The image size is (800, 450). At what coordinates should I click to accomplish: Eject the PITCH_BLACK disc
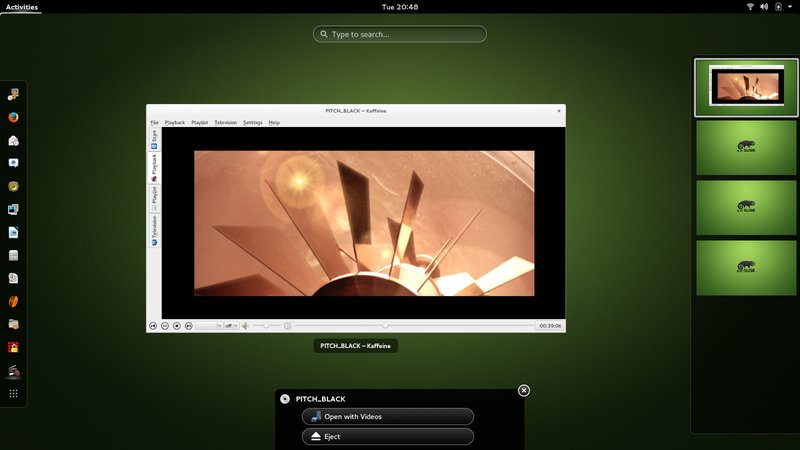point(388,436)
